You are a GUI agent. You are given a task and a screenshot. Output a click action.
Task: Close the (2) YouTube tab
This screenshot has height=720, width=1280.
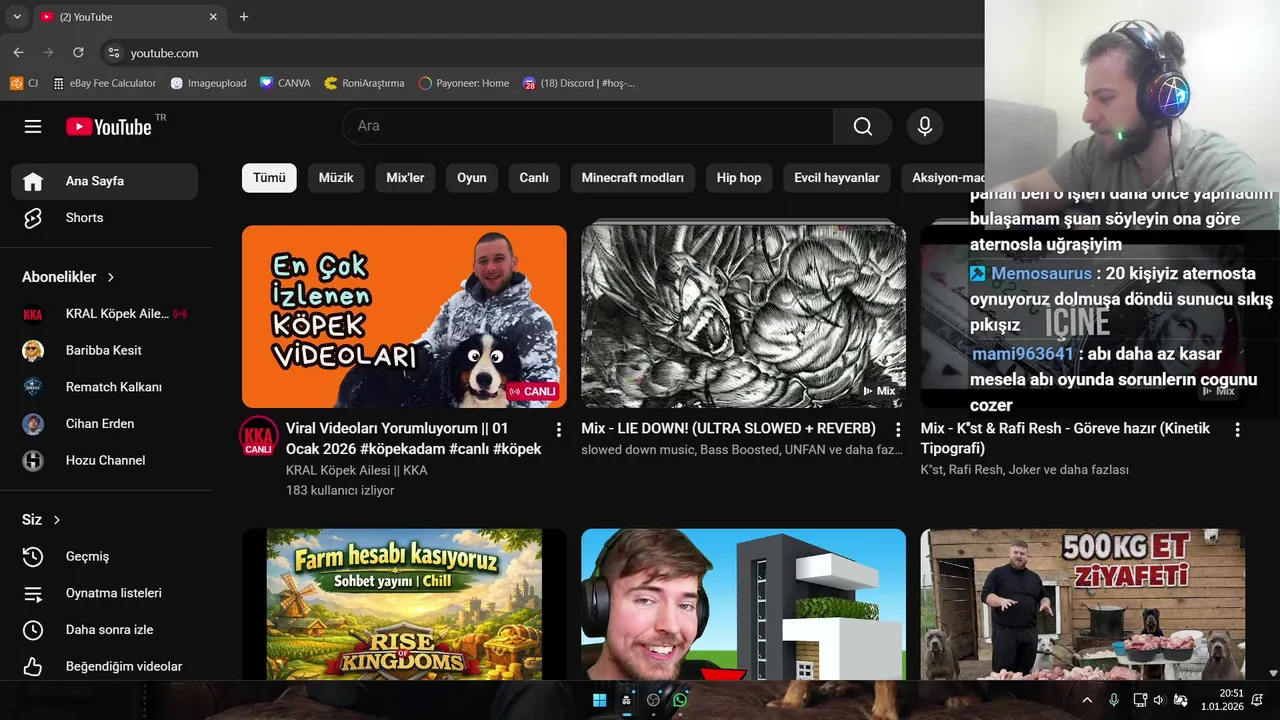point(213,17)
